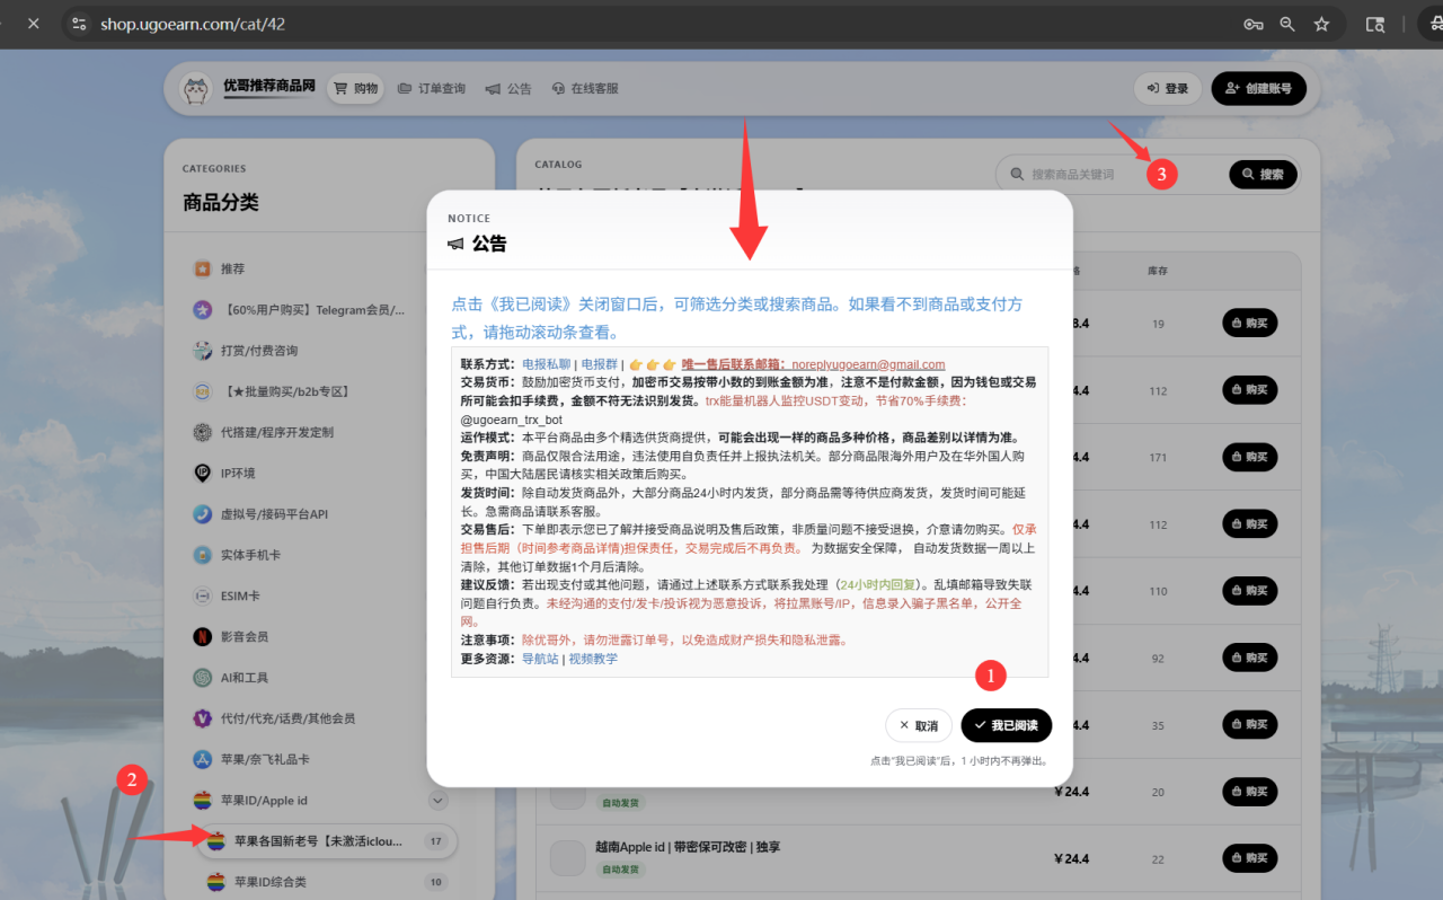Click 购买 in the row with stock 92
The height and width of the screenshot is (900, 1444).
pos(1249,658)
